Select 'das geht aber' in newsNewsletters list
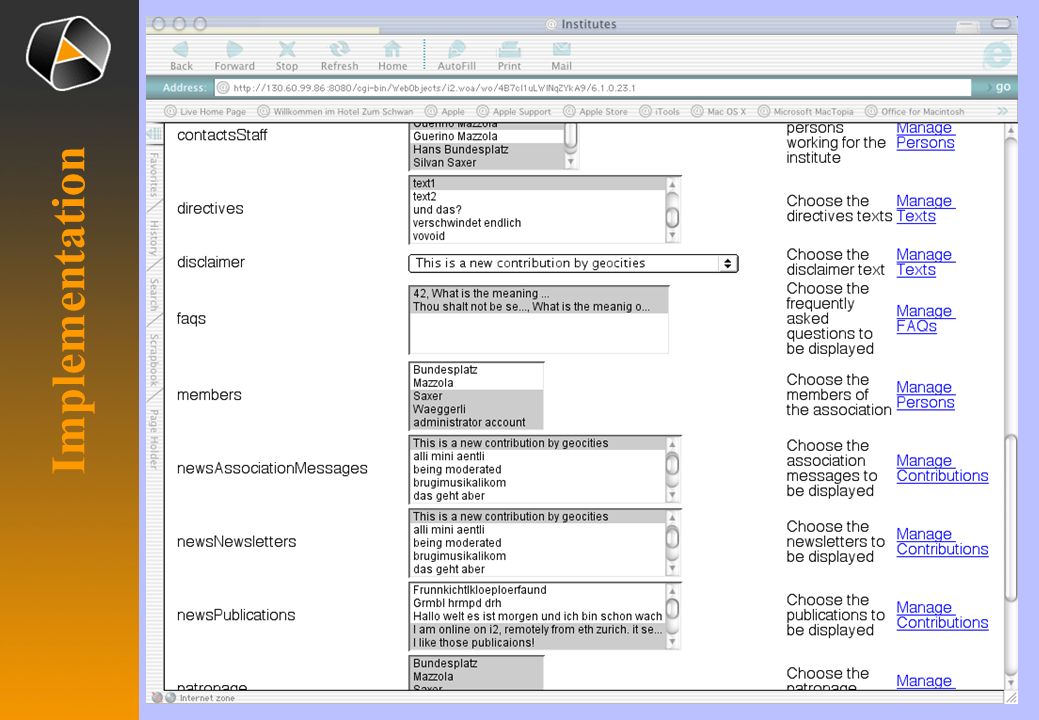 (x=538, y=570)
